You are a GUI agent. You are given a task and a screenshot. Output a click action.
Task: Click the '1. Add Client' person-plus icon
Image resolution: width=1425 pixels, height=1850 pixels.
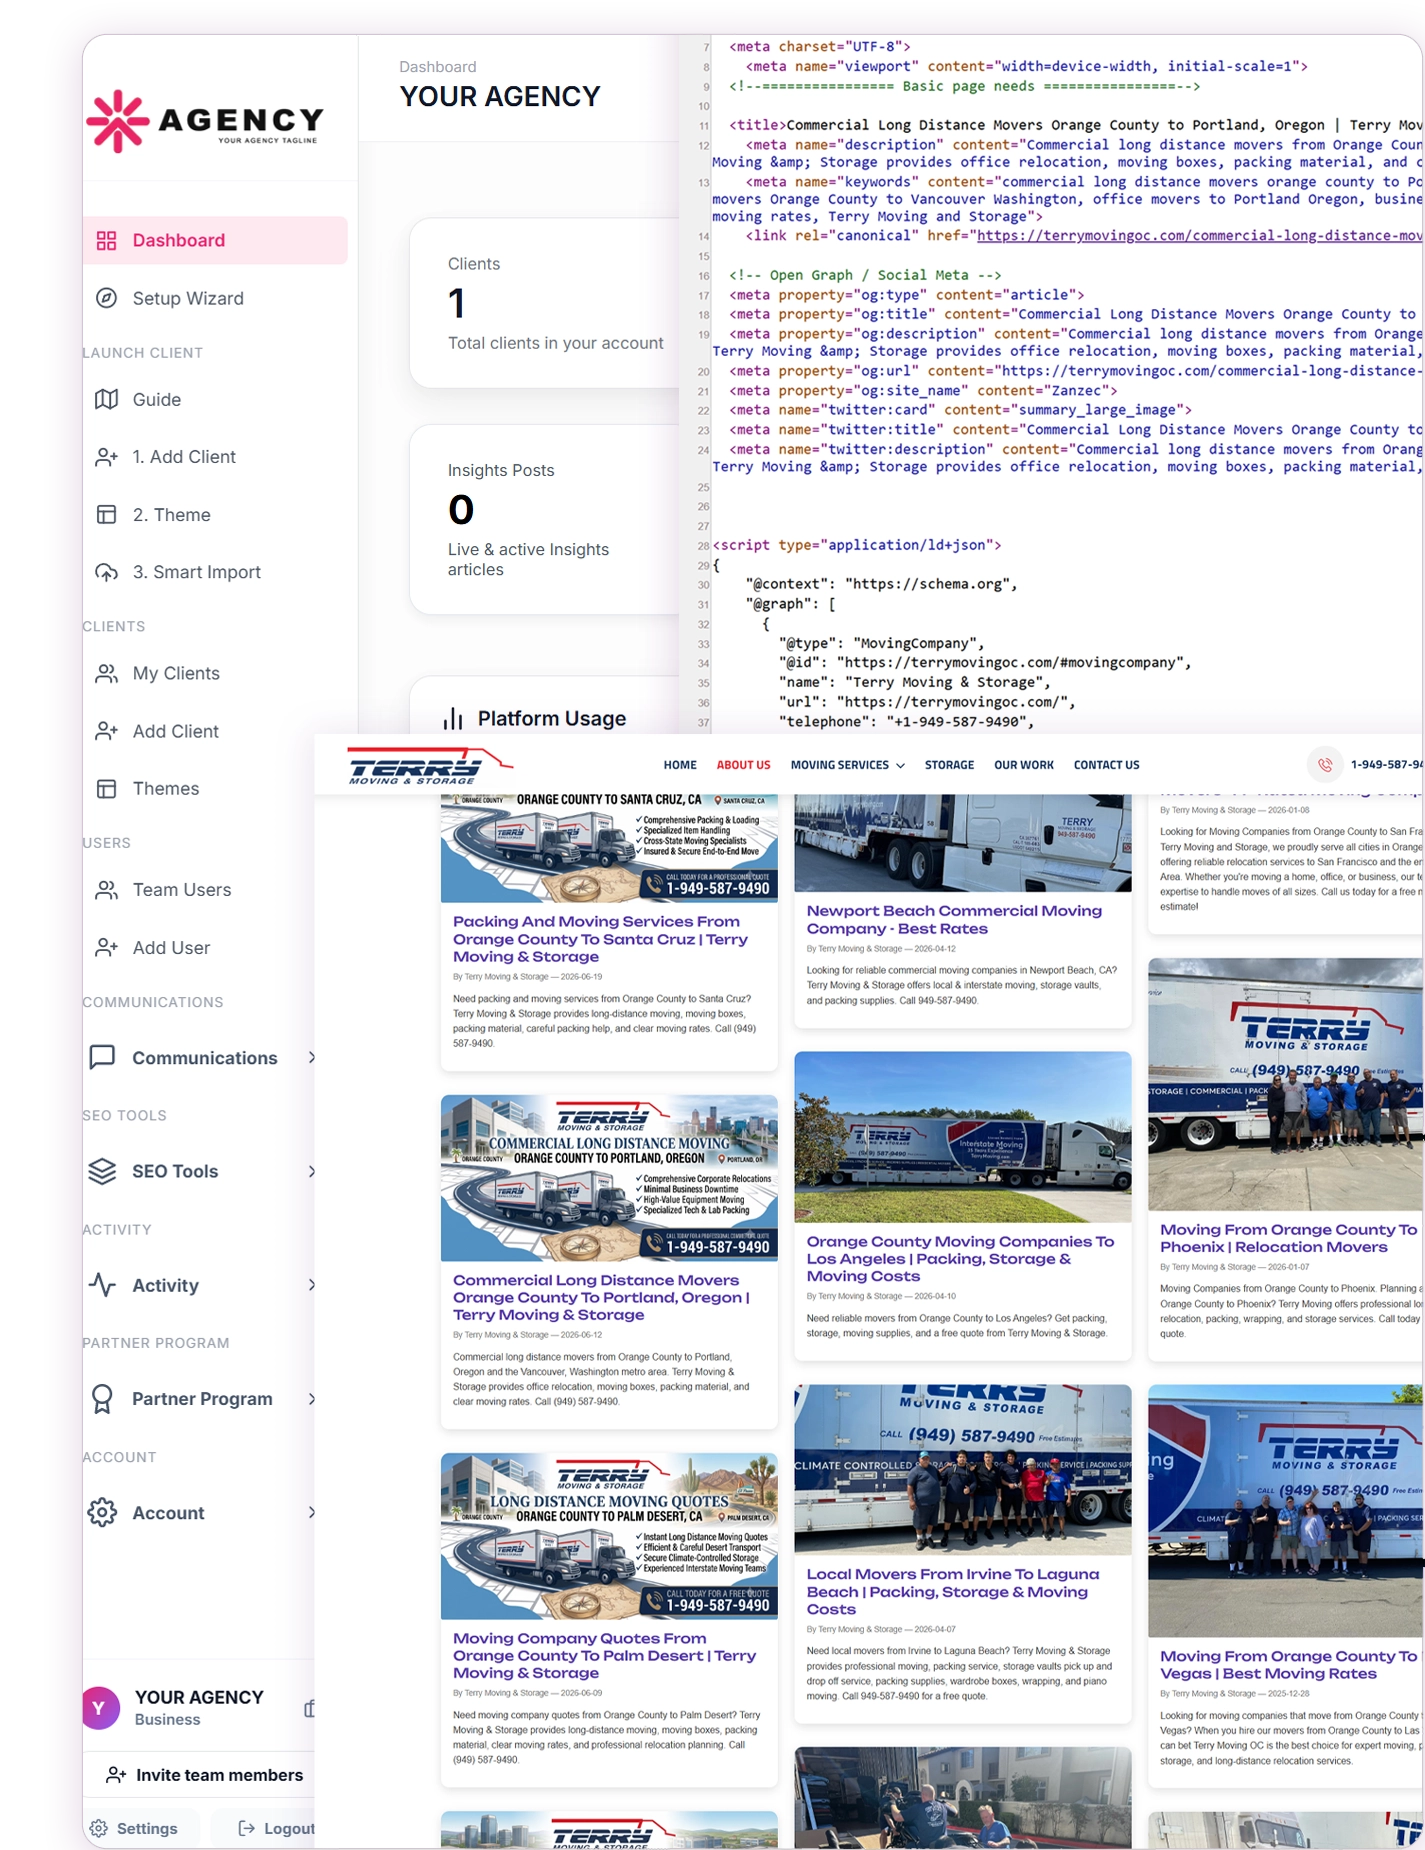[106, 457]
